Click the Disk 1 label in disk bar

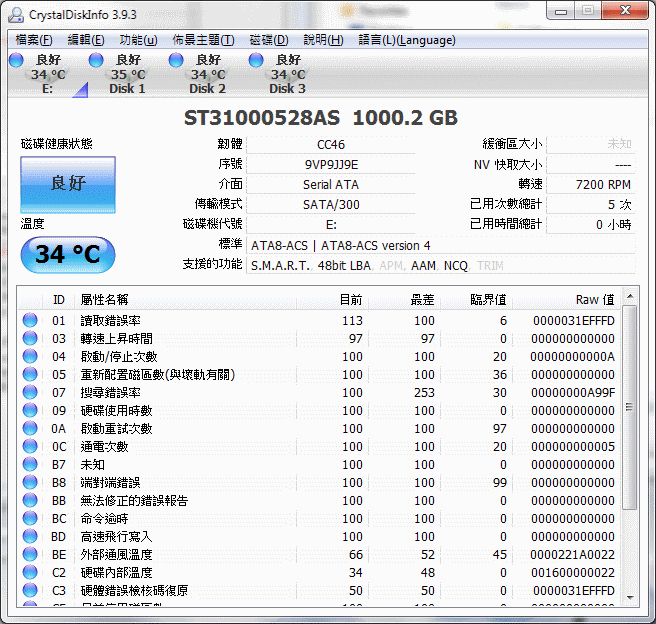pos(127,89)
